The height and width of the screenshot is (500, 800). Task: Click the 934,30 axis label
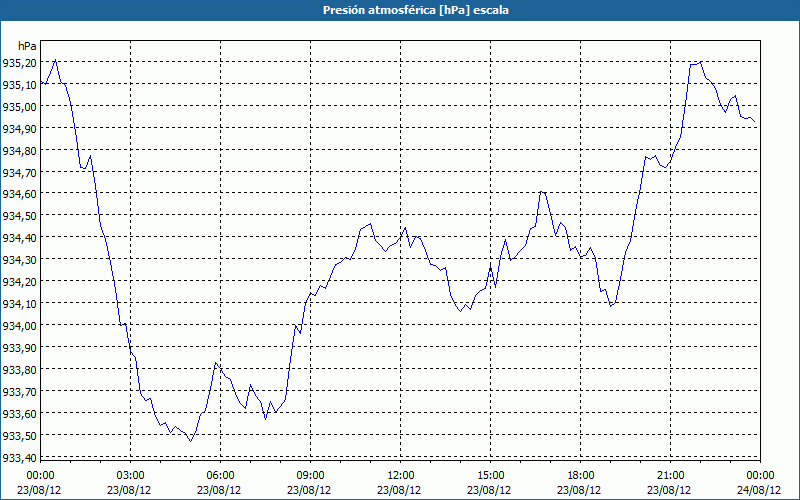18,260
